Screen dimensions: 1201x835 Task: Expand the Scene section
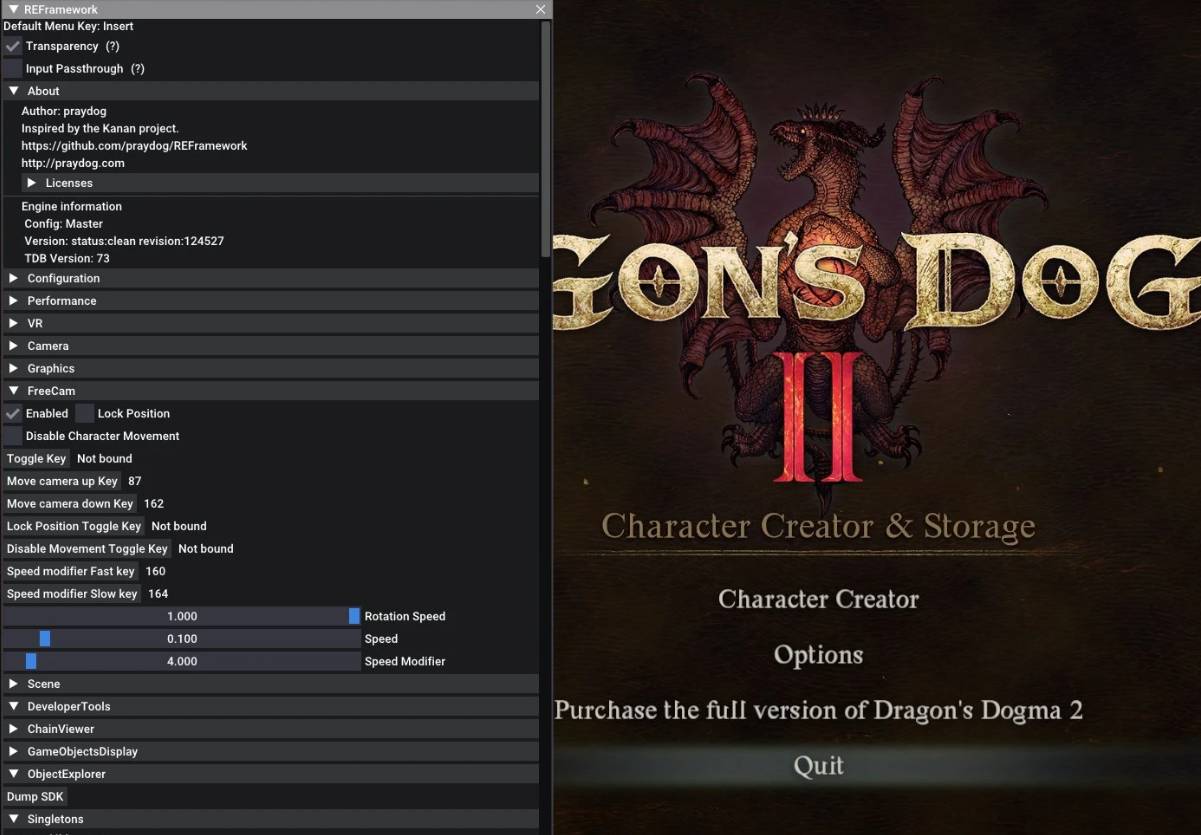(271, 684)
